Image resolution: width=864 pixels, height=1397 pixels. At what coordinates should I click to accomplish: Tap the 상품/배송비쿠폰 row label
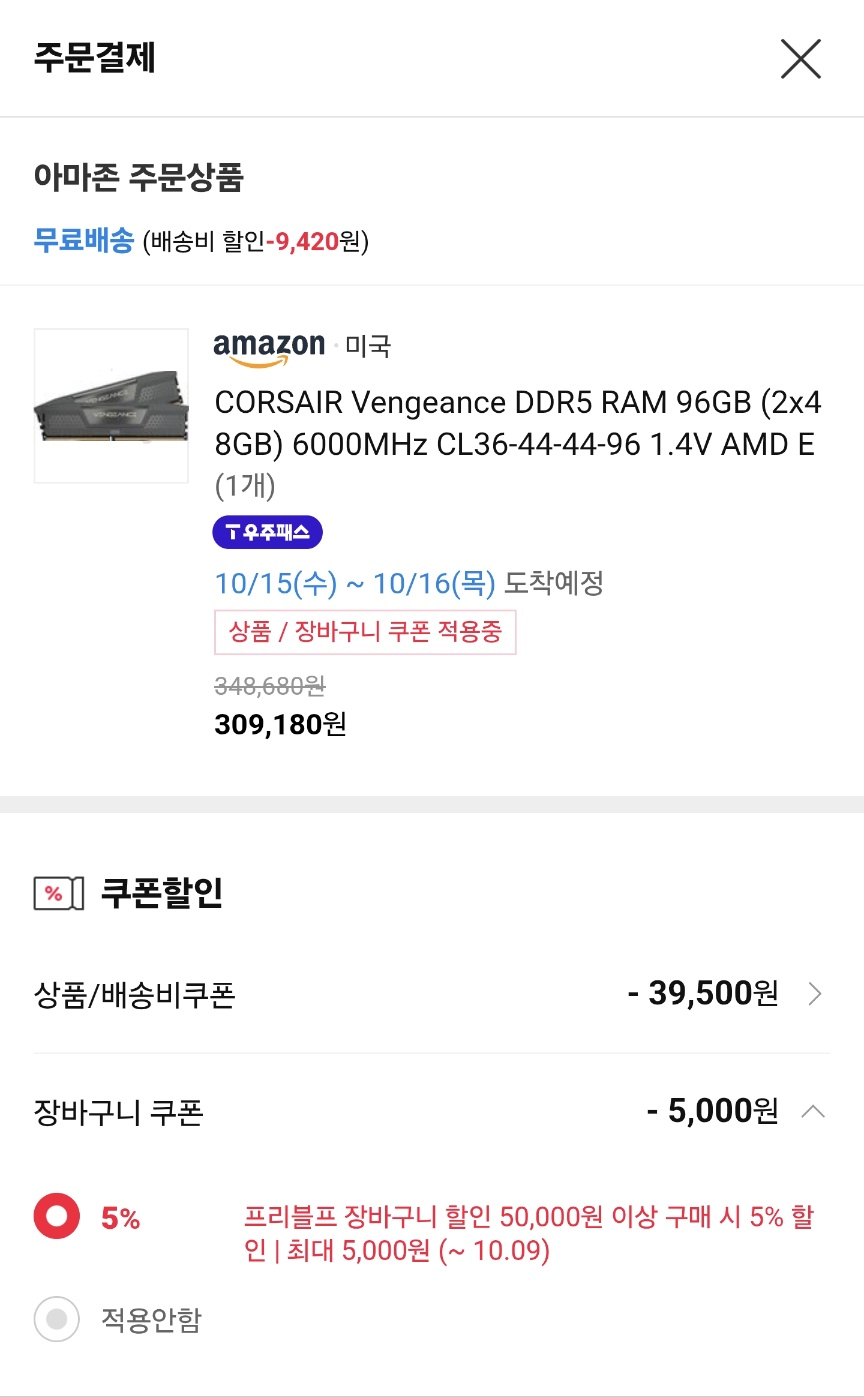[x=135, y=995]
